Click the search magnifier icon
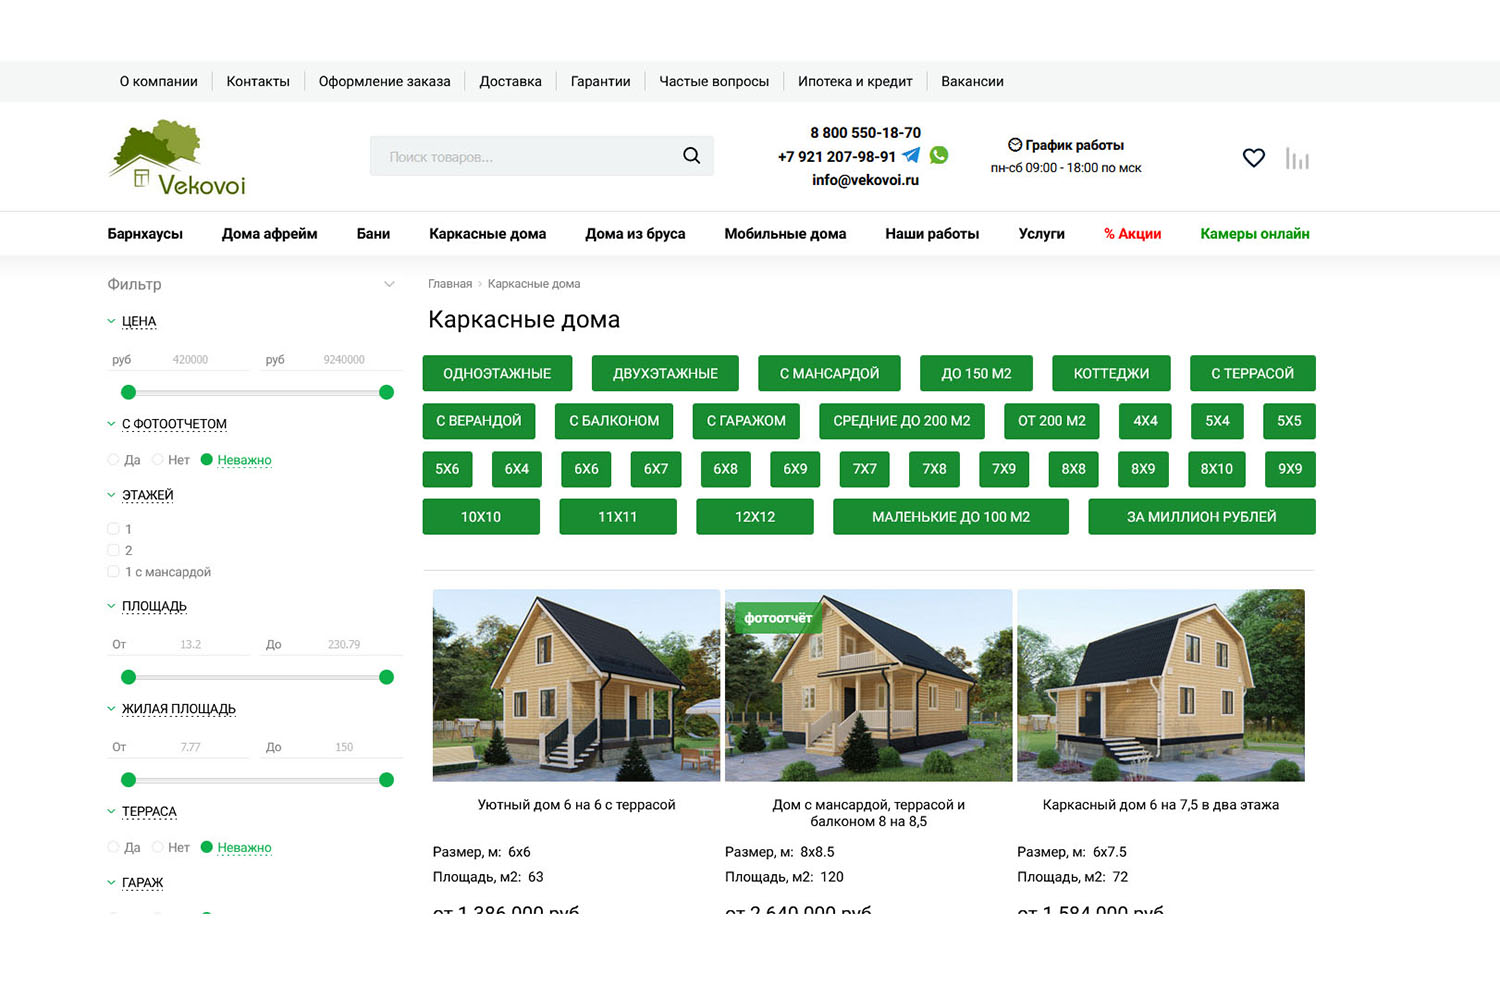The height and width of the screenshot is (999, 1500). pos(691,156)
